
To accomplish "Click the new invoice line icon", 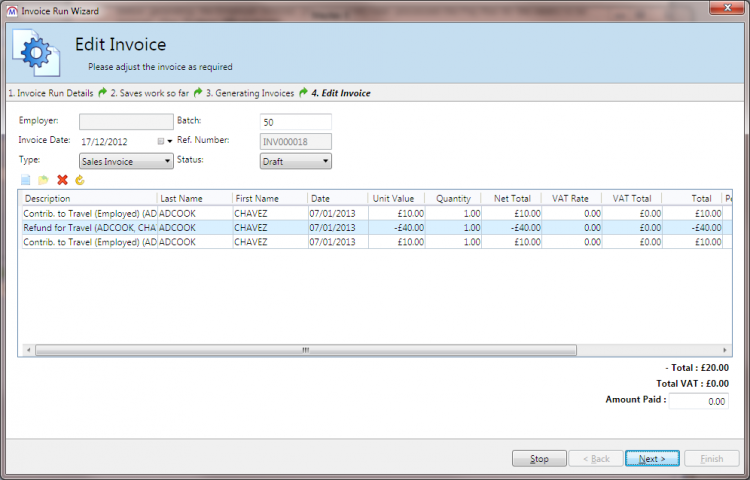I will pyautogui.click(x=25, y=180).
